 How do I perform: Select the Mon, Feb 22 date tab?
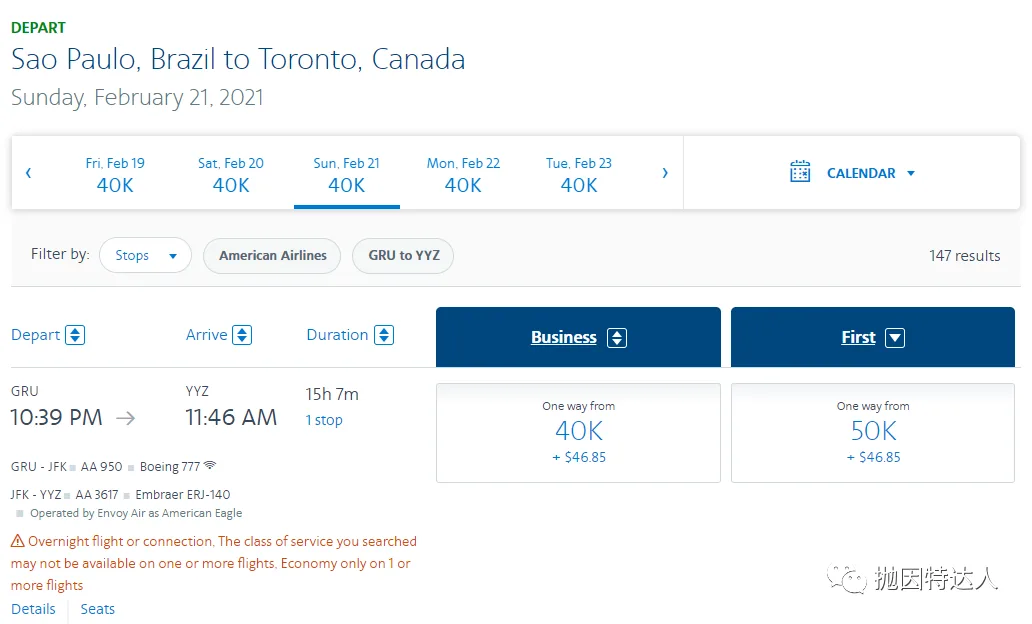[x=463, y=173]
